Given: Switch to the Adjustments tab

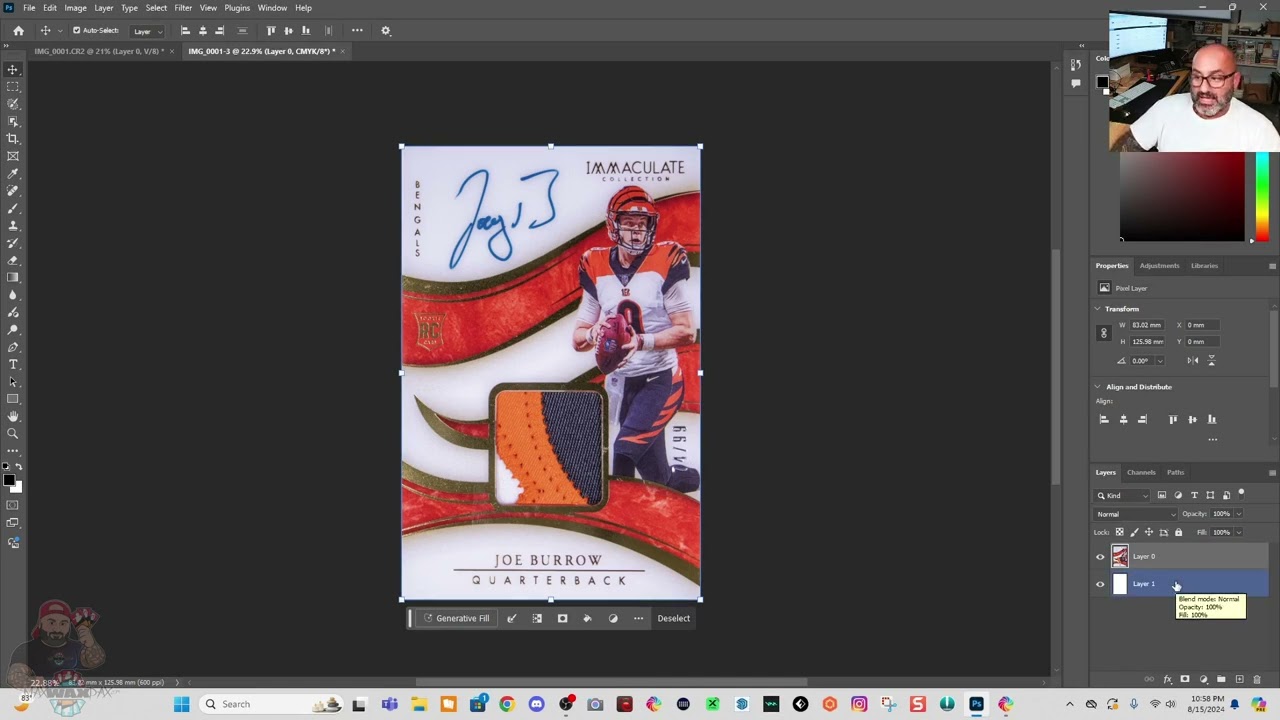Looking at the screenshot, I should point(1159,266).
